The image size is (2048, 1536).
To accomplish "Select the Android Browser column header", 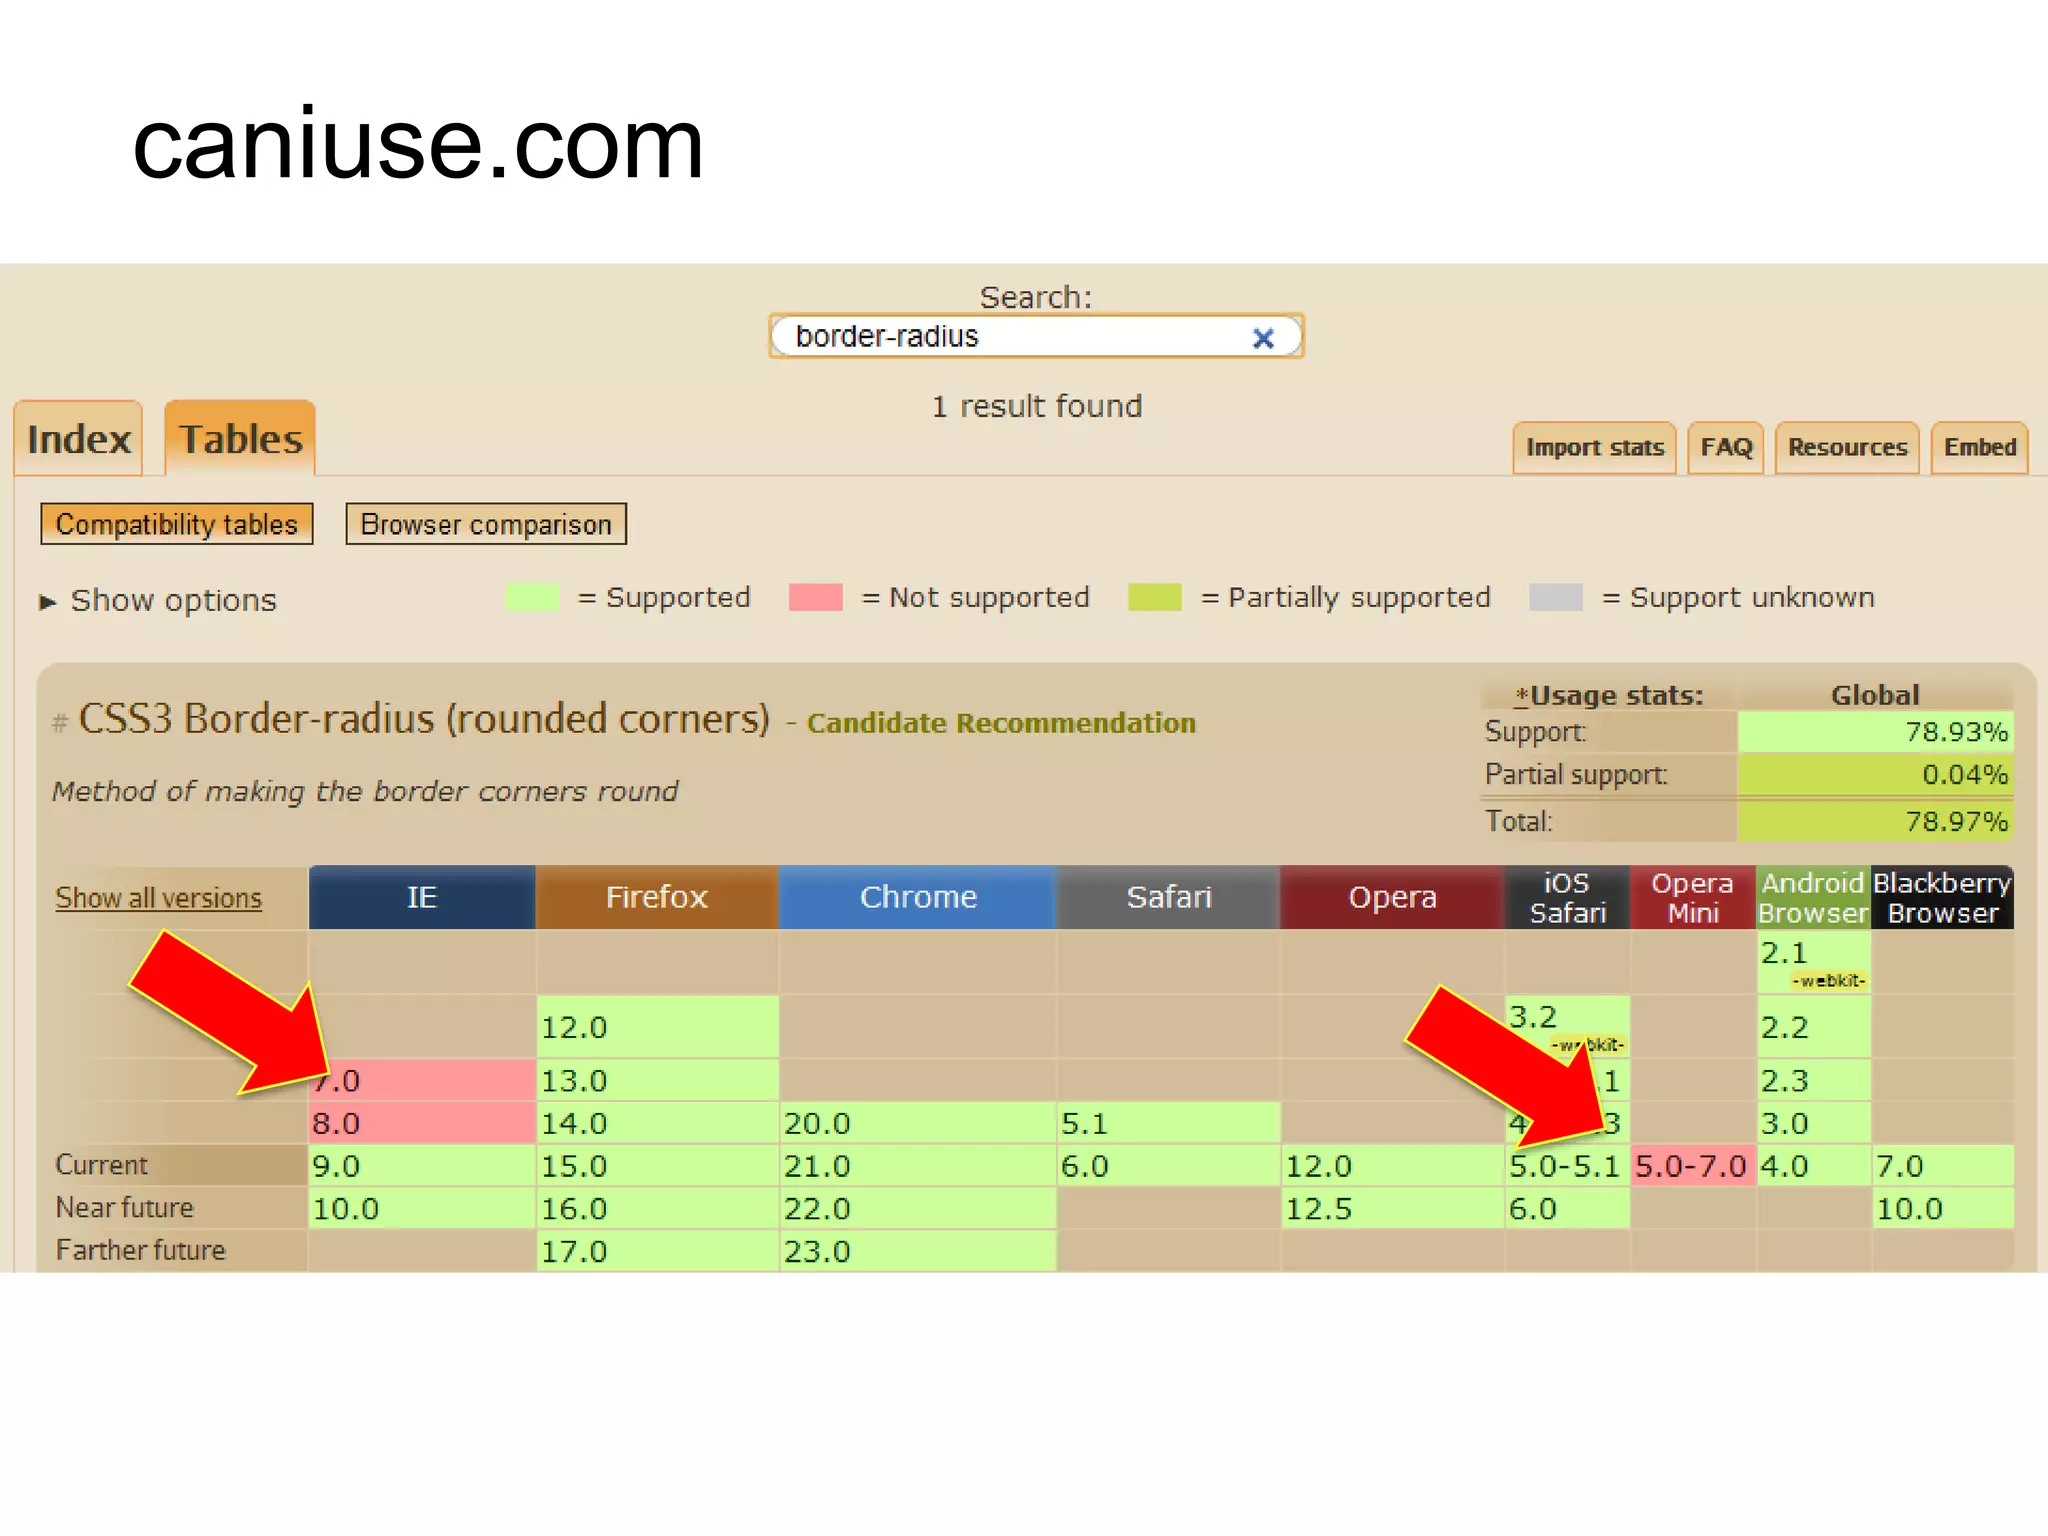I will (x=1813, y=897).
